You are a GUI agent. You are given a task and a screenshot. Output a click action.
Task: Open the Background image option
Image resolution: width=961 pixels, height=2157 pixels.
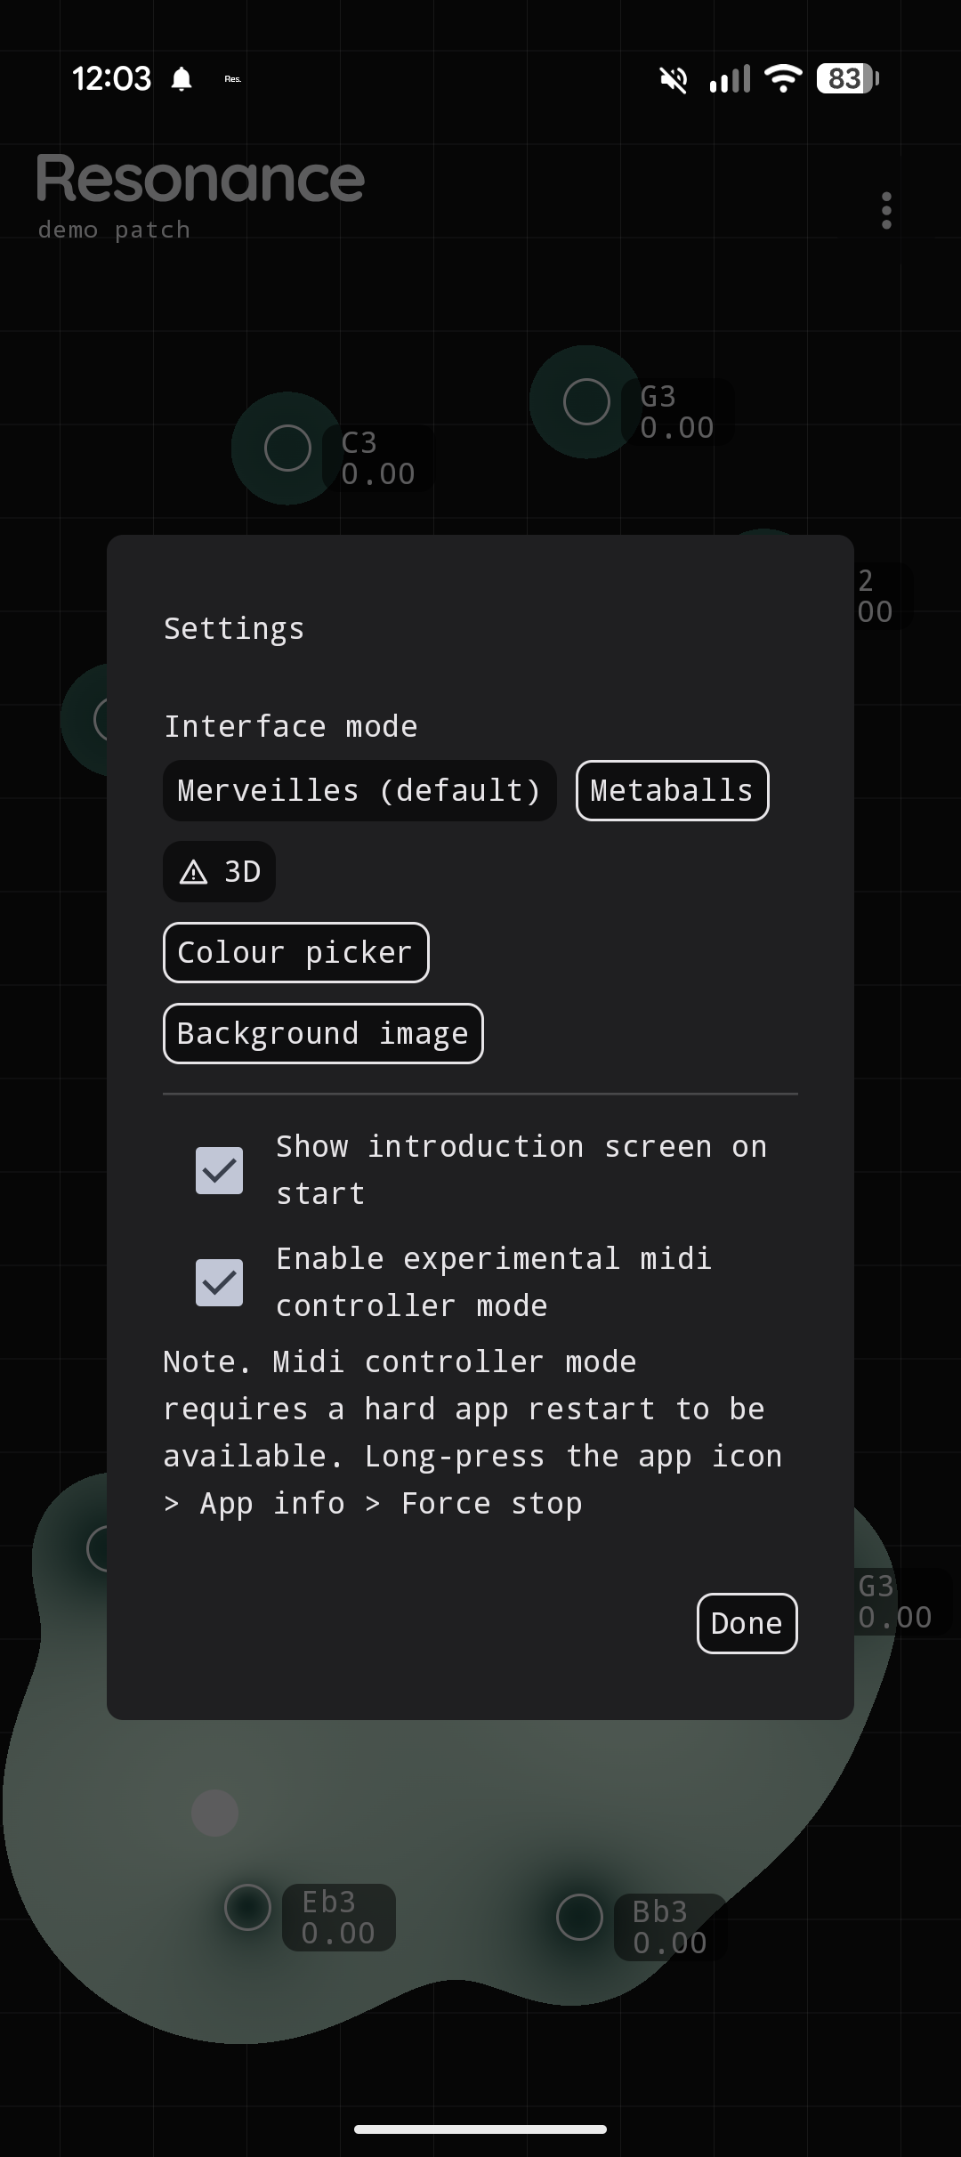323,1034
